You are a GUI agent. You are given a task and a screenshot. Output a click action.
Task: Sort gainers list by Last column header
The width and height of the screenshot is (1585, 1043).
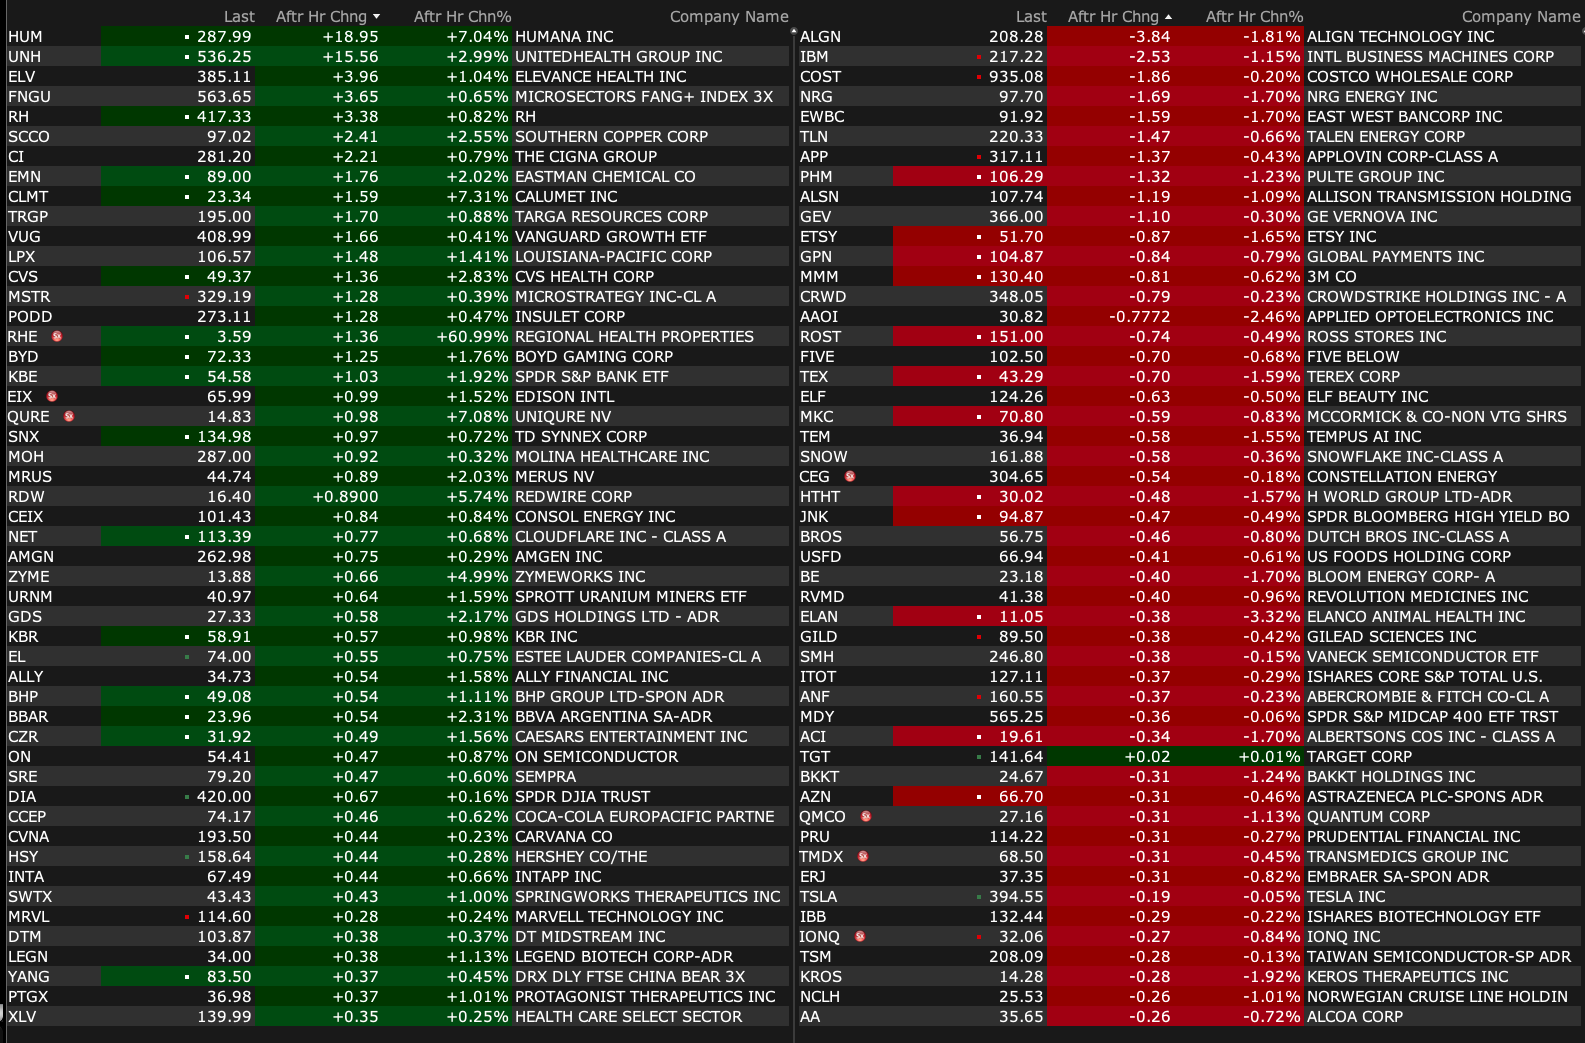(239, 17)
